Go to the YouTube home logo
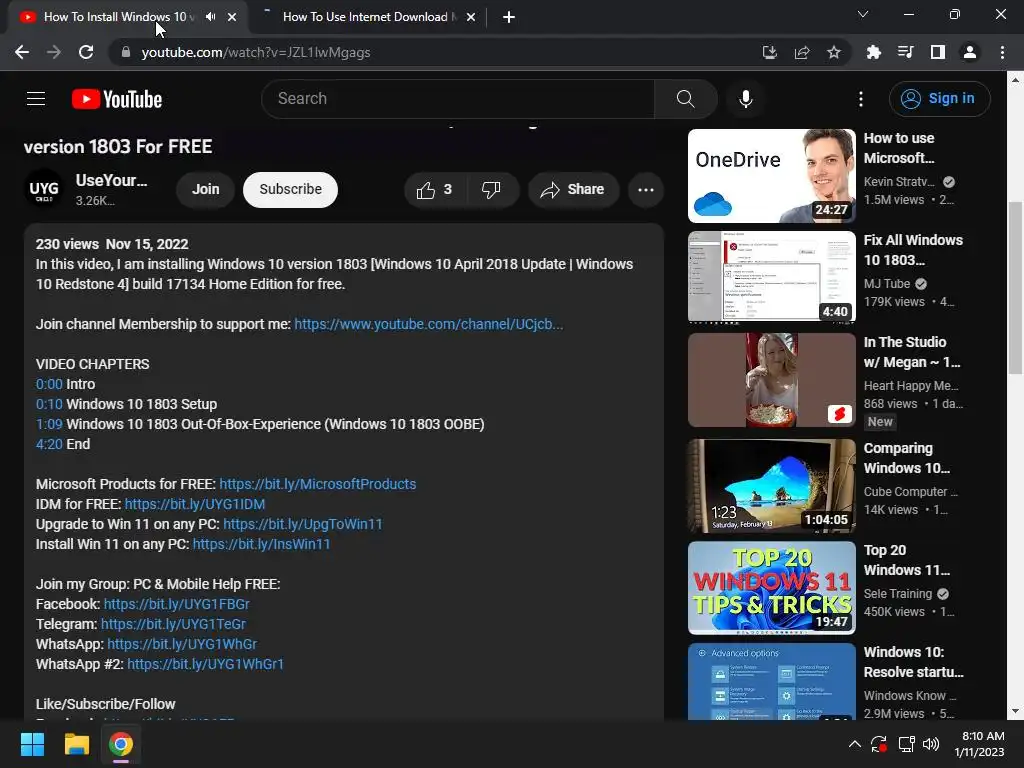This screenshot has width=1024, height=768. (117, 99)
